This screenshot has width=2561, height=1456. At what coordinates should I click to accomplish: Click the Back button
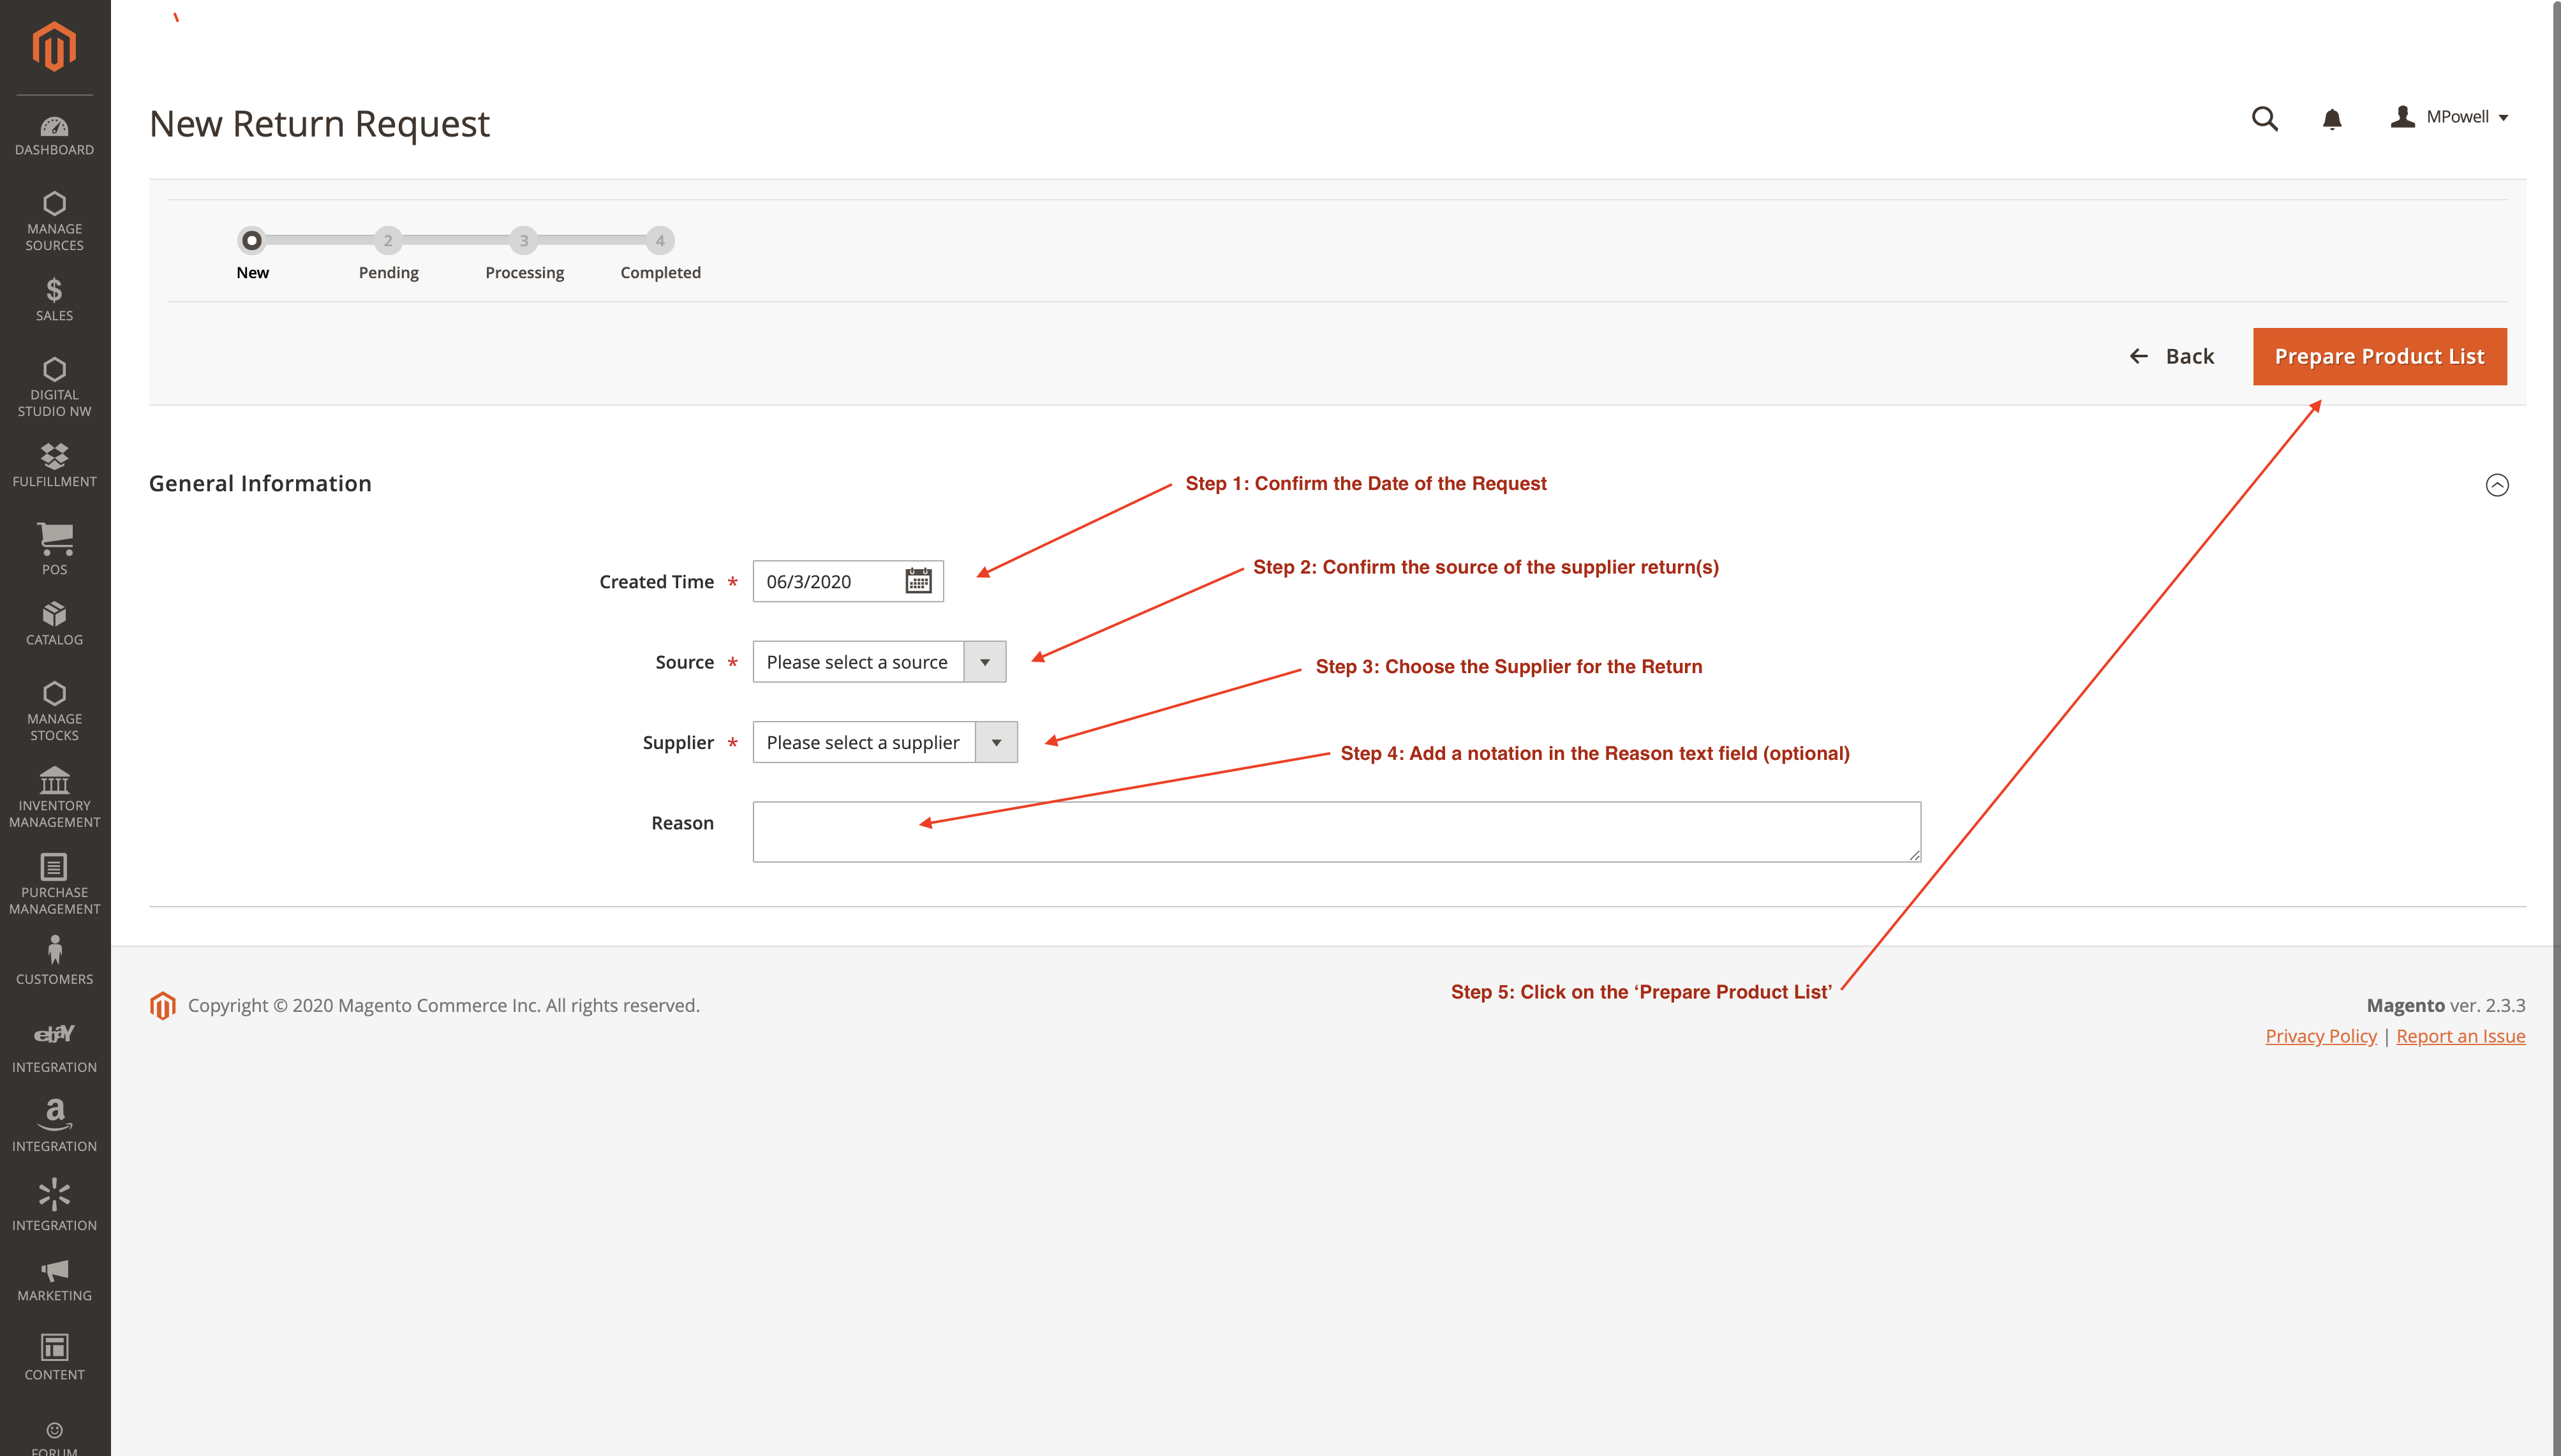(2172, 356)
